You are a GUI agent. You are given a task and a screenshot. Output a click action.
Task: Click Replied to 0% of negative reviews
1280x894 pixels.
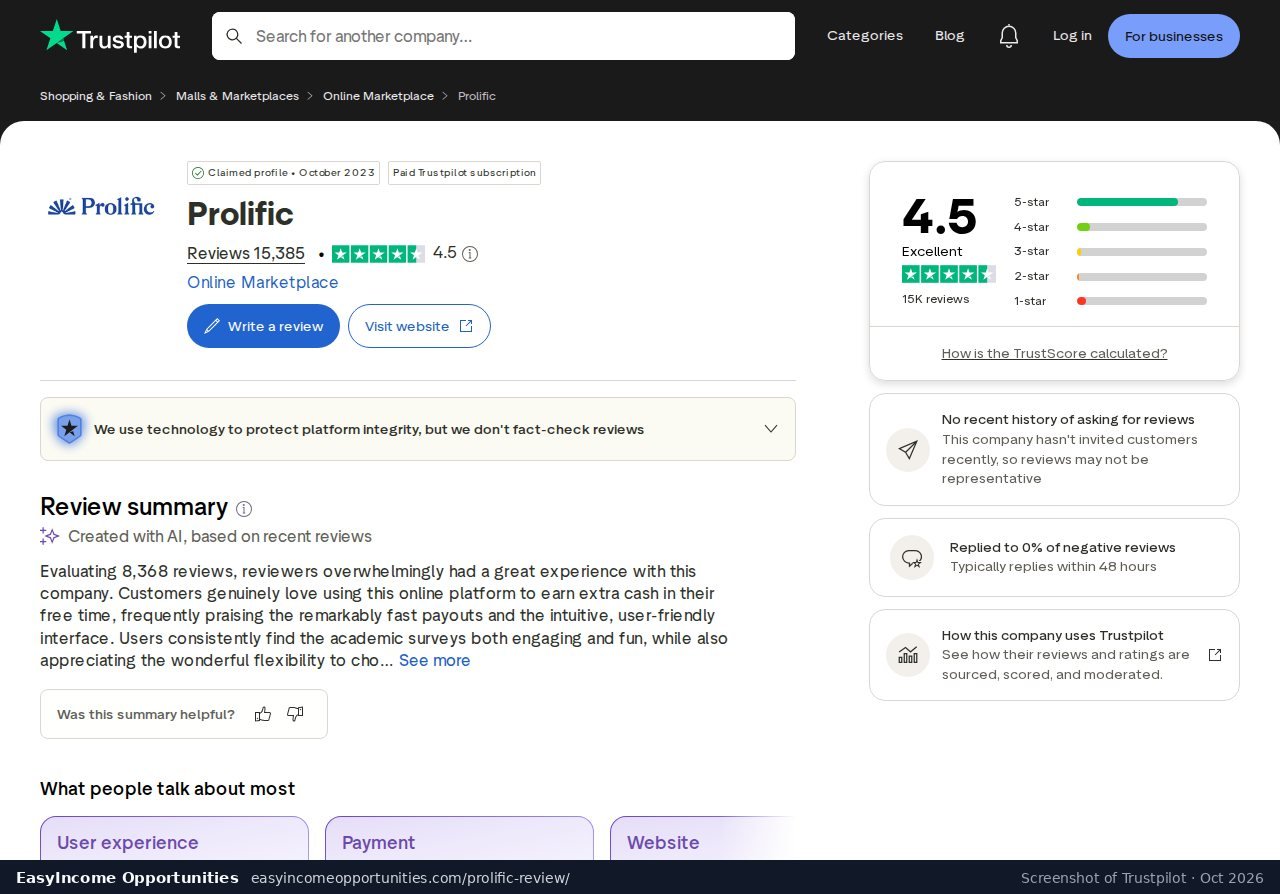tap(1063, 548)
